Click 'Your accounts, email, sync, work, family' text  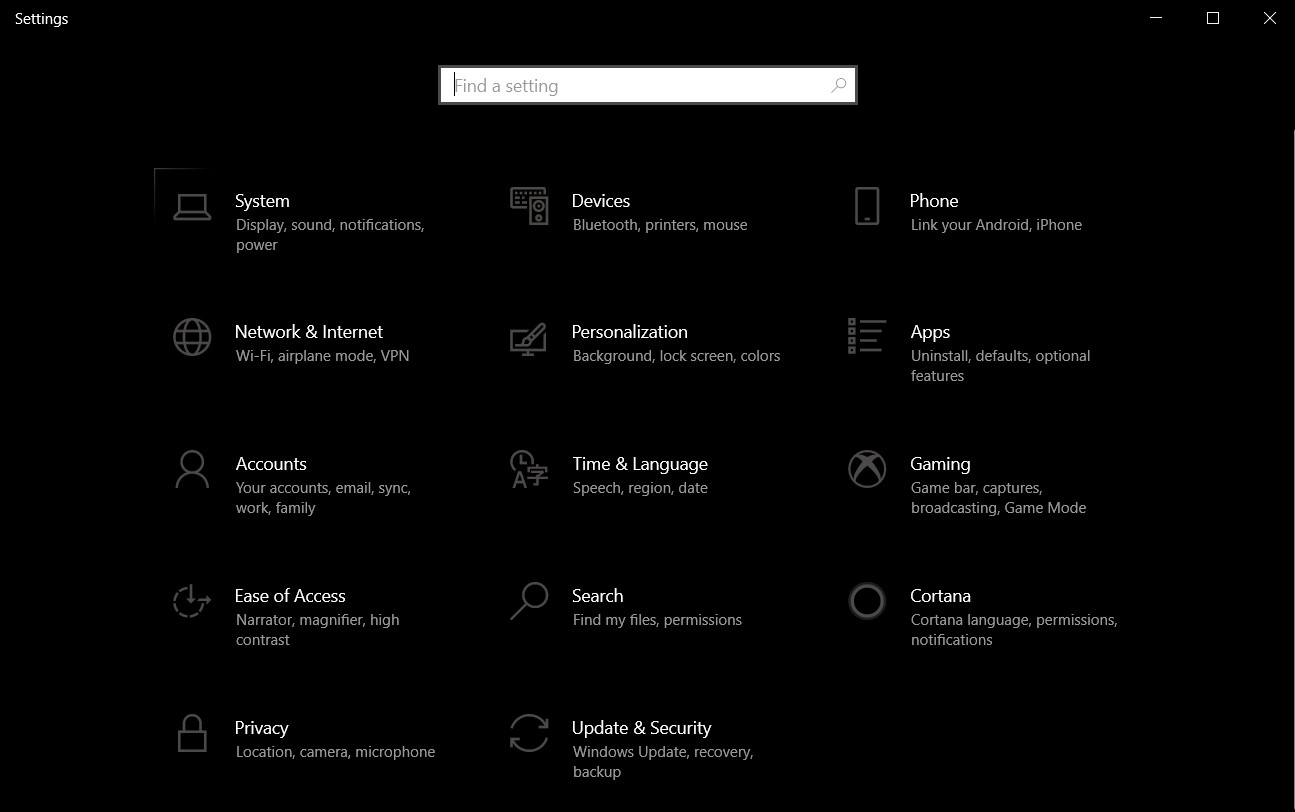(323, 498)
